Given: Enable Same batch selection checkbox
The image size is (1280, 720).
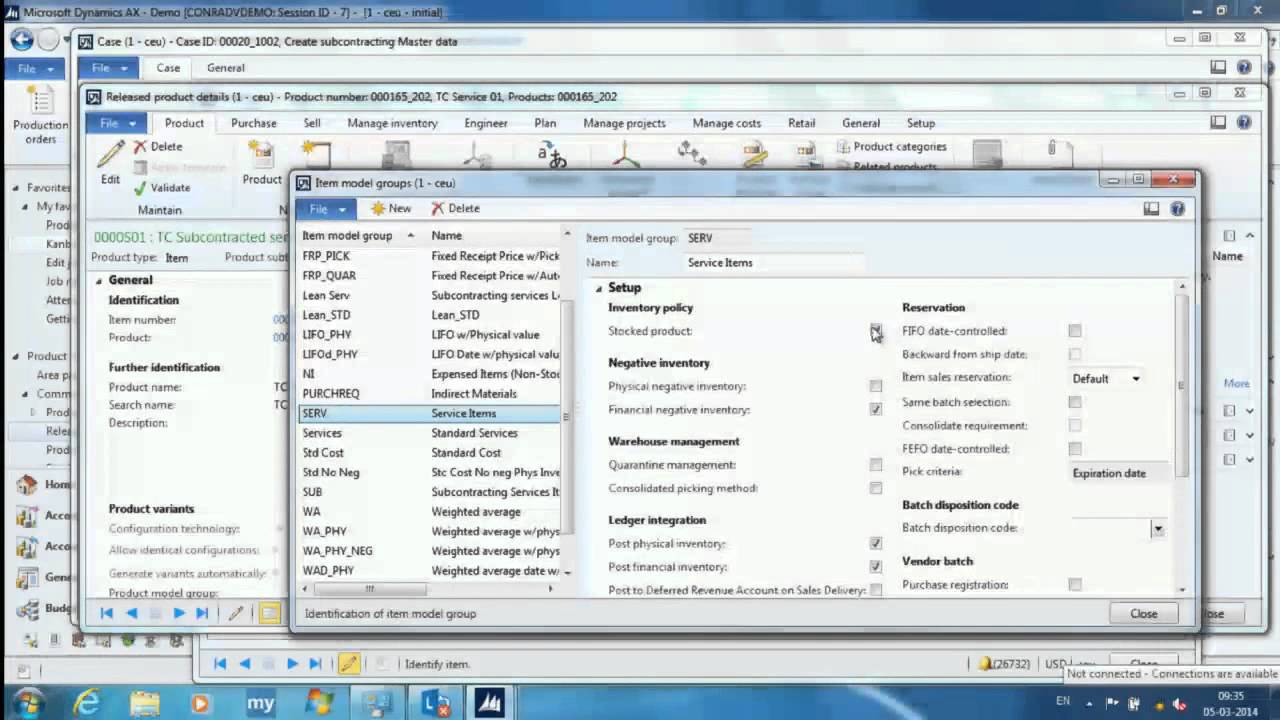Looking at the screenshot, I should 1075,402.
